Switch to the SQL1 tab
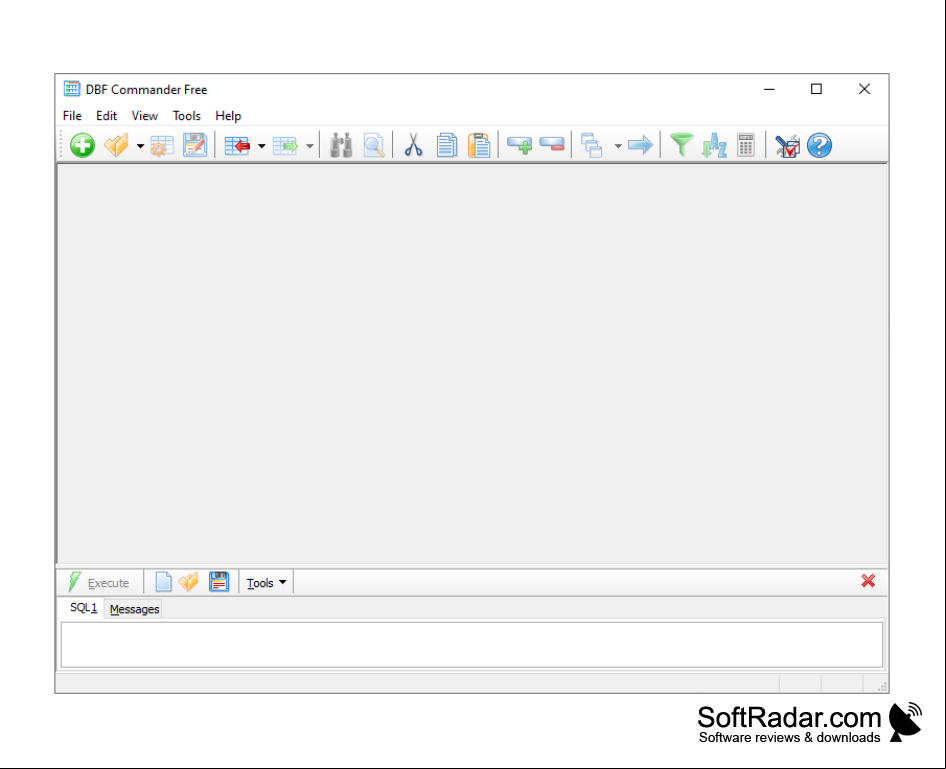The image size is (946, 769). pos(83,608)
